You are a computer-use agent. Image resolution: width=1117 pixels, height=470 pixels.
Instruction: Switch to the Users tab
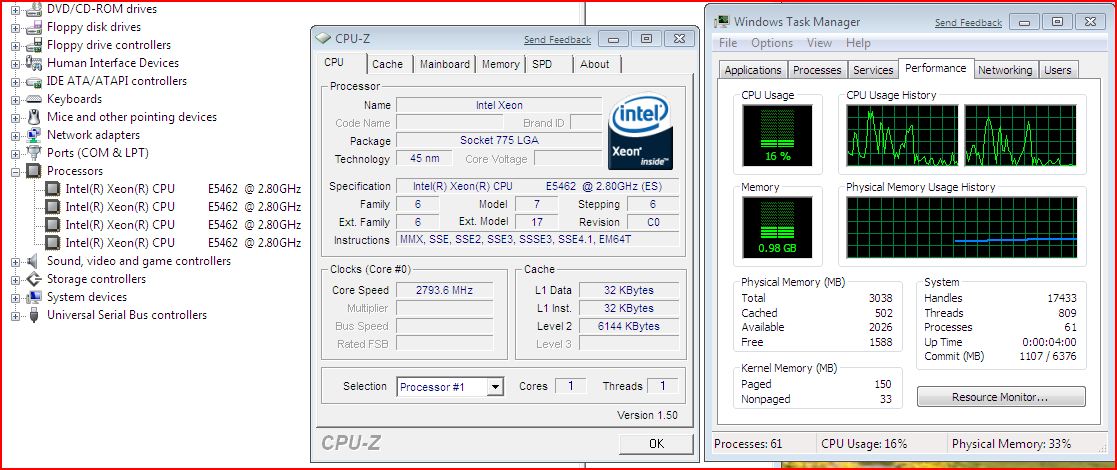(x=1058, y=70)
